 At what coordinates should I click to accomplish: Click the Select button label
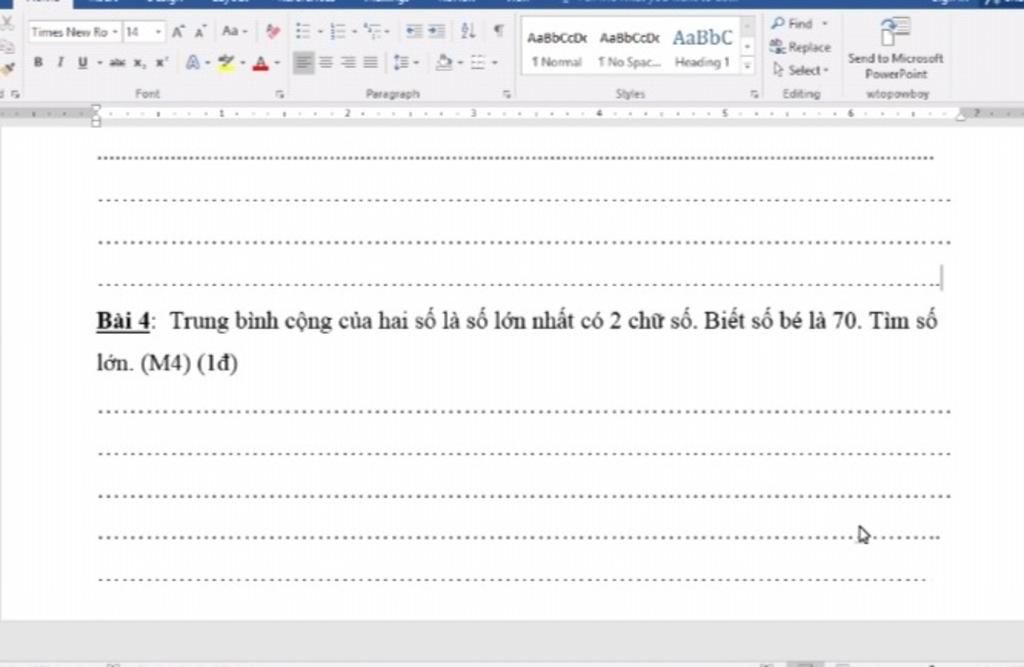click(x=805, y=70)
